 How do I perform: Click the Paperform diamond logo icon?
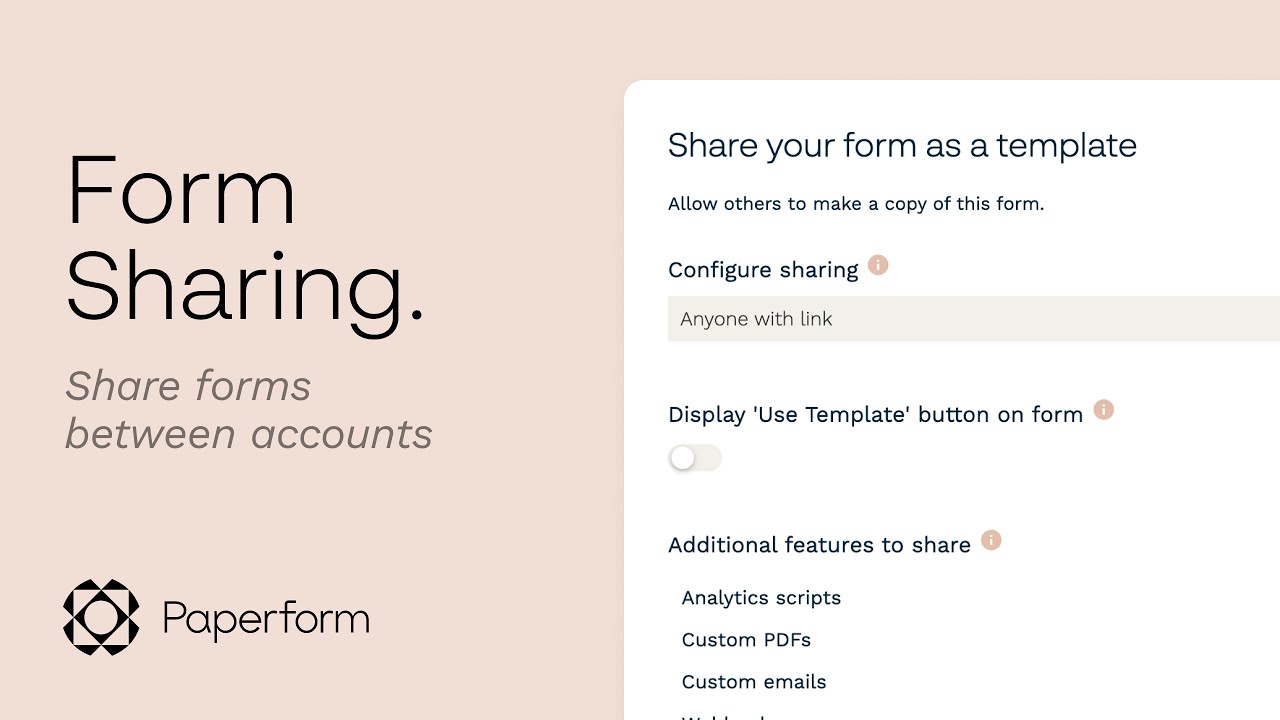coord(101,617)
